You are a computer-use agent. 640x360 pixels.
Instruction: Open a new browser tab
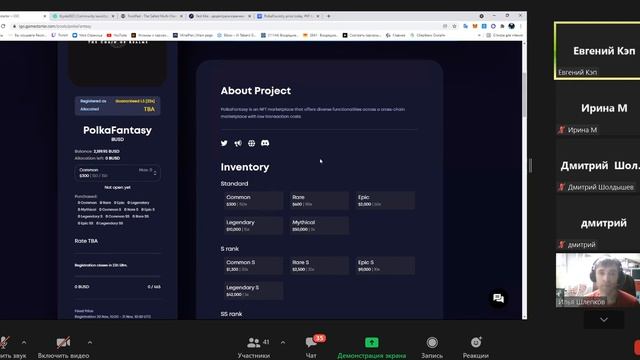(x=329, y=16)
